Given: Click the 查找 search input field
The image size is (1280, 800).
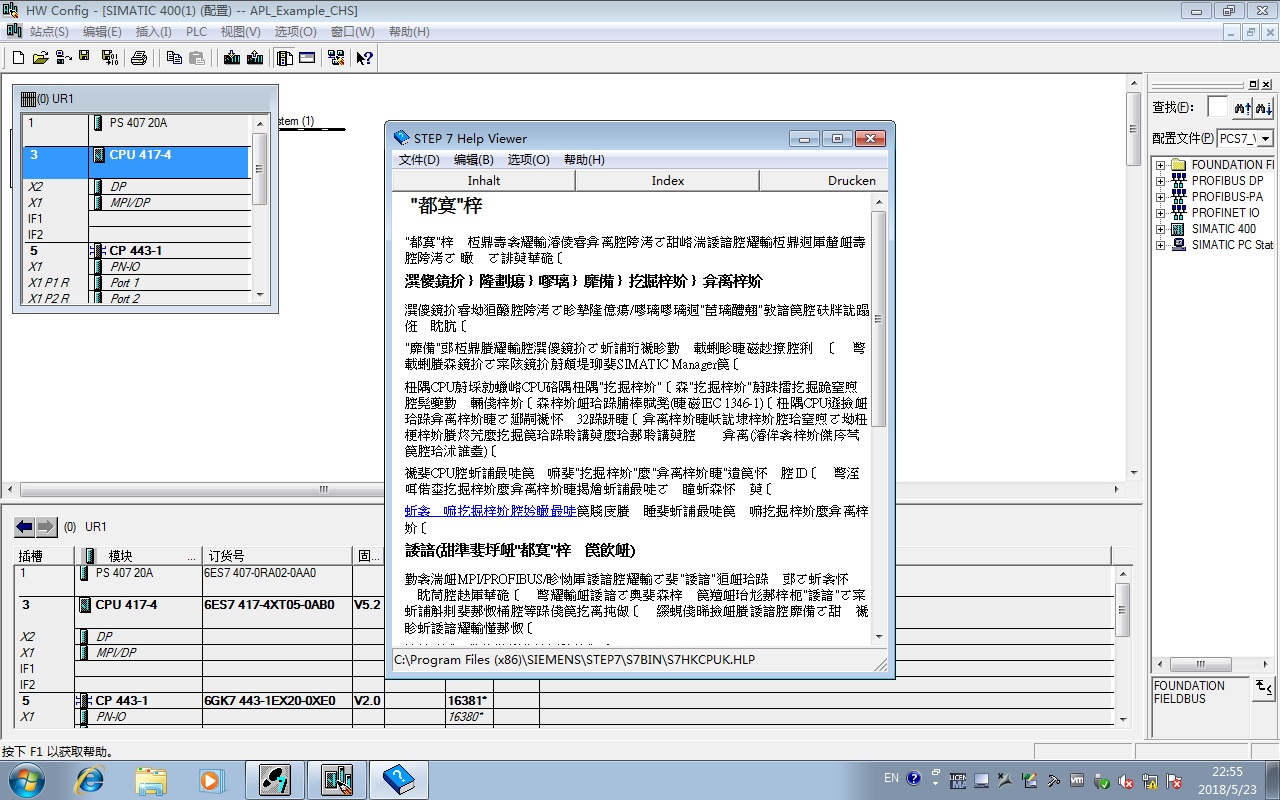Looking at the screenshot, I should click(x=1217, y=107).
